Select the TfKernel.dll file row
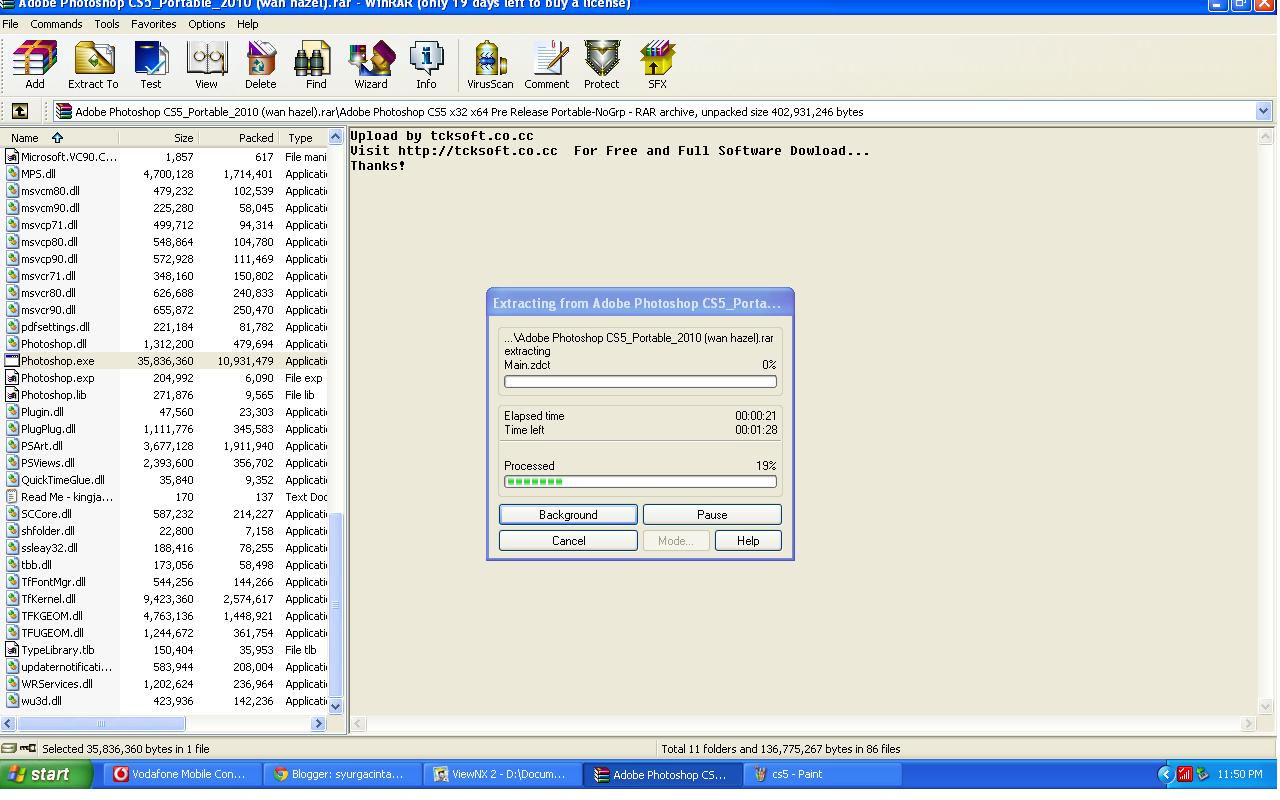Viewport: 1280px width, 800px height. 165,599
